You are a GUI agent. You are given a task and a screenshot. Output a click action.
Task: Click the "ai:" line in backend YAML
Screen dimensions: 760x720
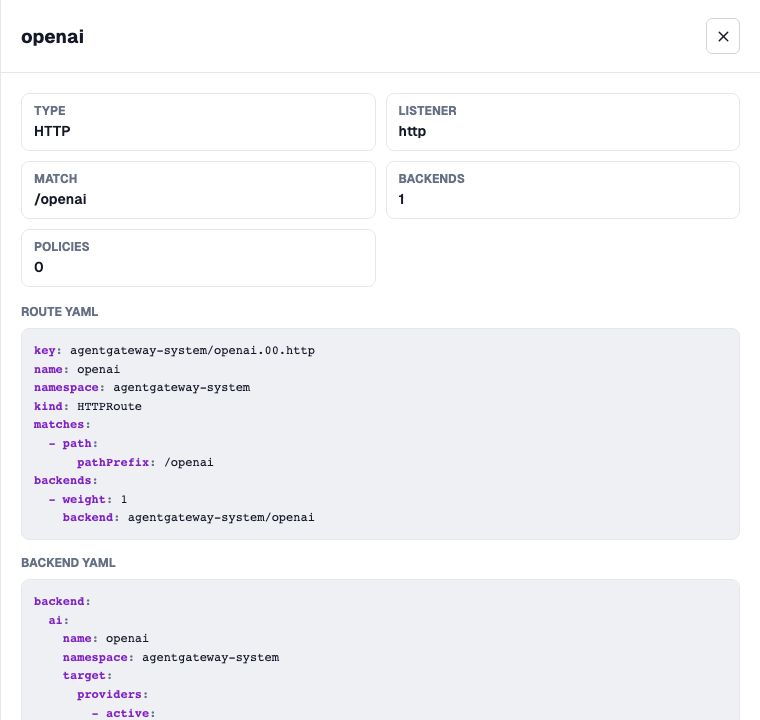click(x=59, y=621)
